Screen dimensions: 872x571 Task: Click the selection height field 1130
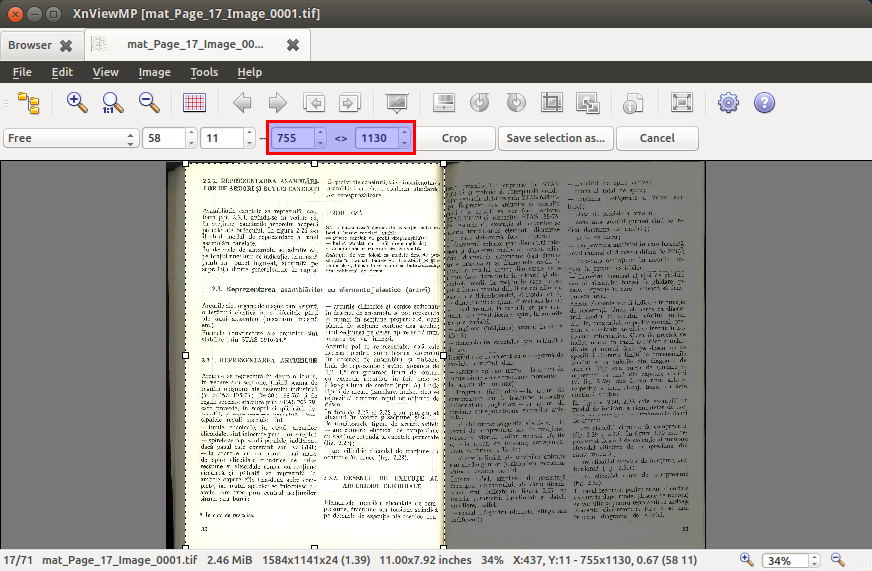coord(378,138)
